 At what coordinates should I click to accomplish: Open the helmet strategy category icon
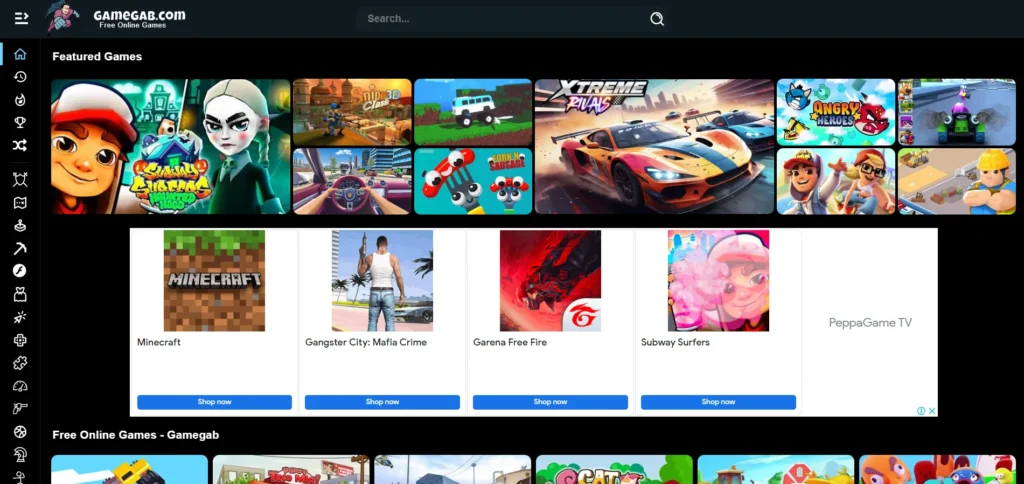[x=20, y=455]
